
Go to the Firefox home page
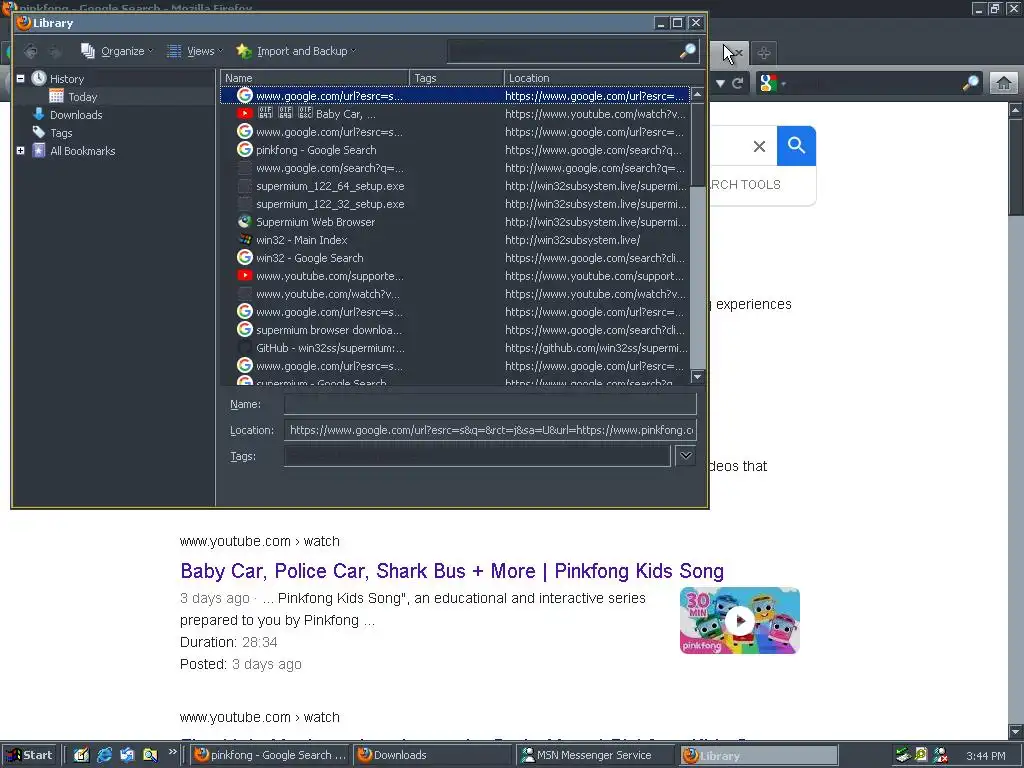pyautogui.click(x=1004, y=83)
